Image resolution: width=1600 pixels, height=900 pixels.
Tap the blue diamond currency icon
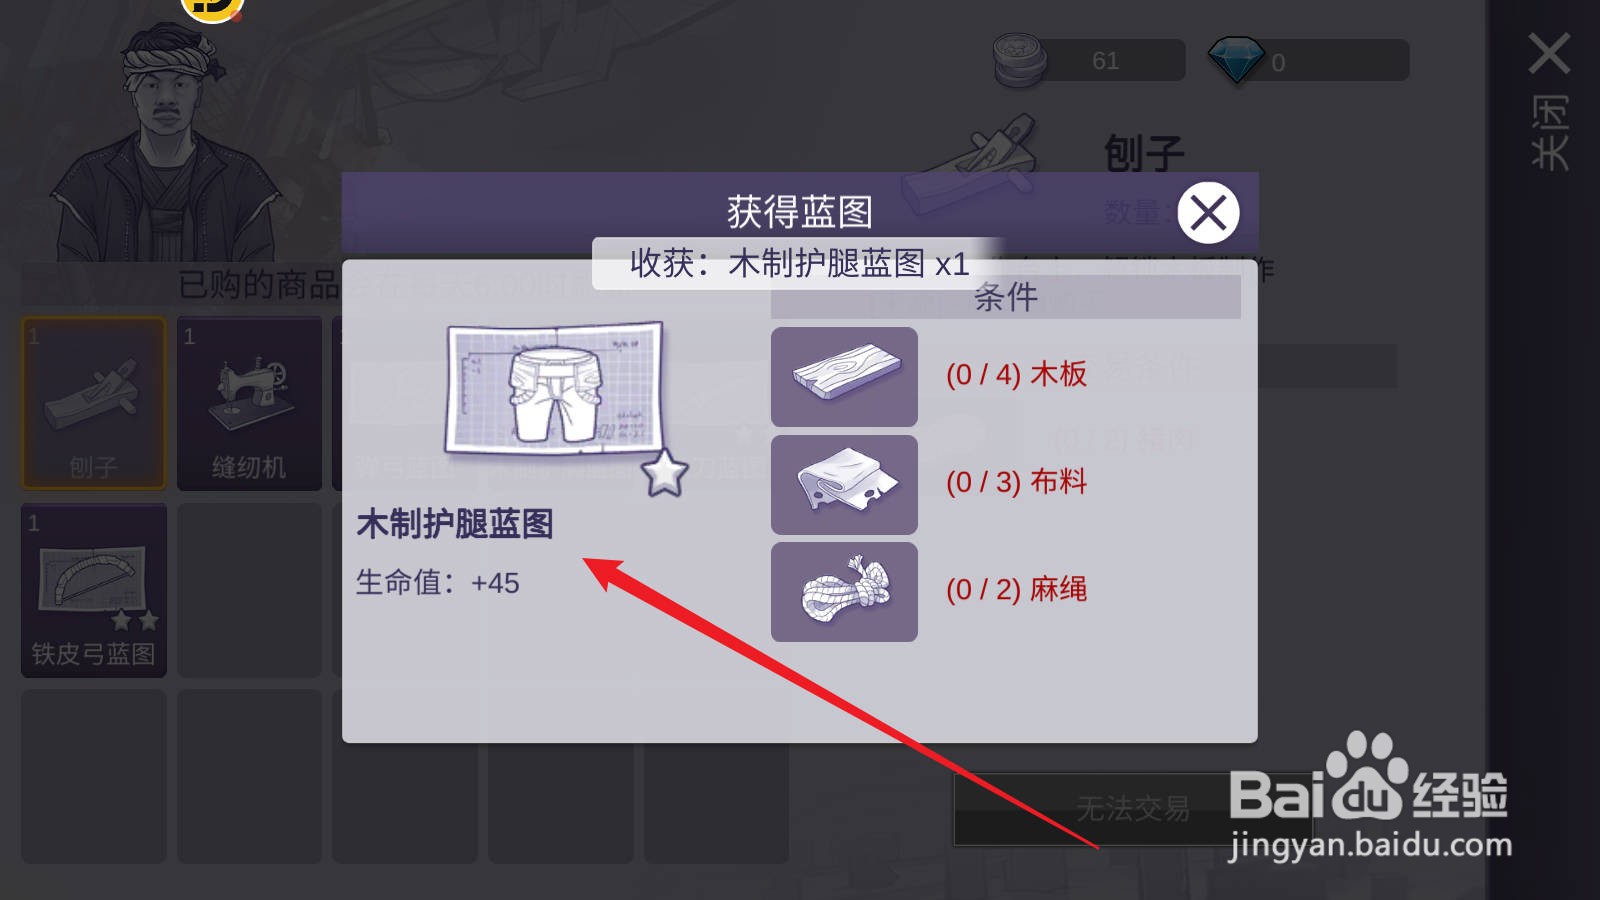click(x=1236, y=61)
